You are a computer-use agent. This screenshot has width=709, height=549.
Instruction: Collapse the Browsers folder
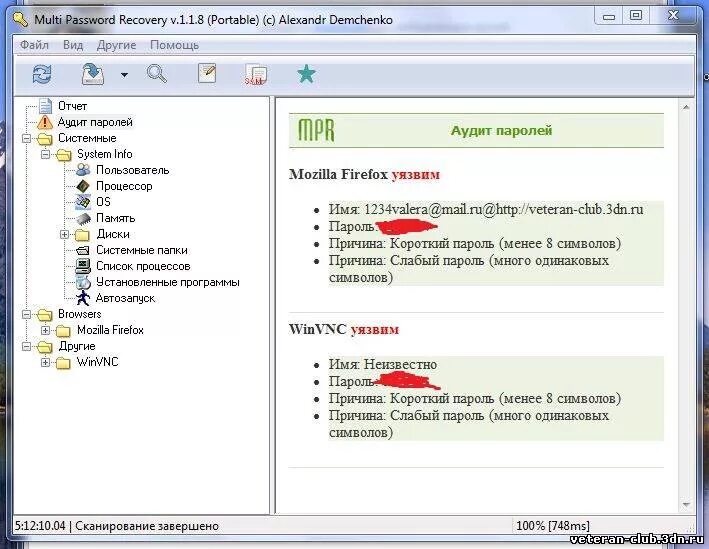tap(26, 314)
